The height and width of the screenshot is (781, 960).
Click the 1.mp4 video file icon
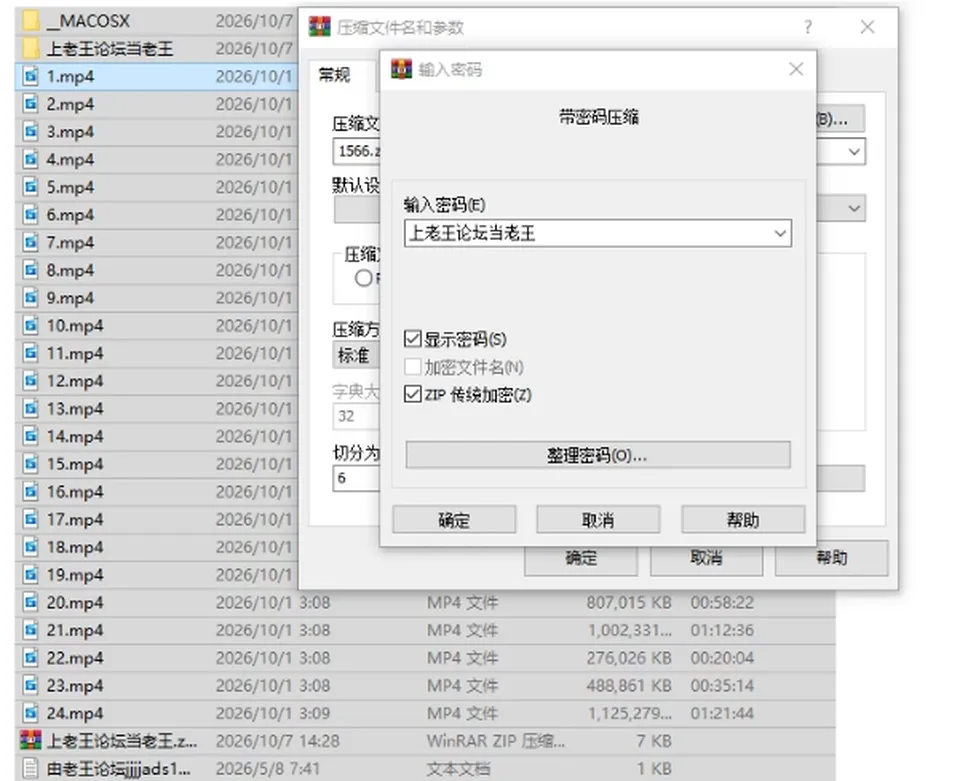click(31, 76)
